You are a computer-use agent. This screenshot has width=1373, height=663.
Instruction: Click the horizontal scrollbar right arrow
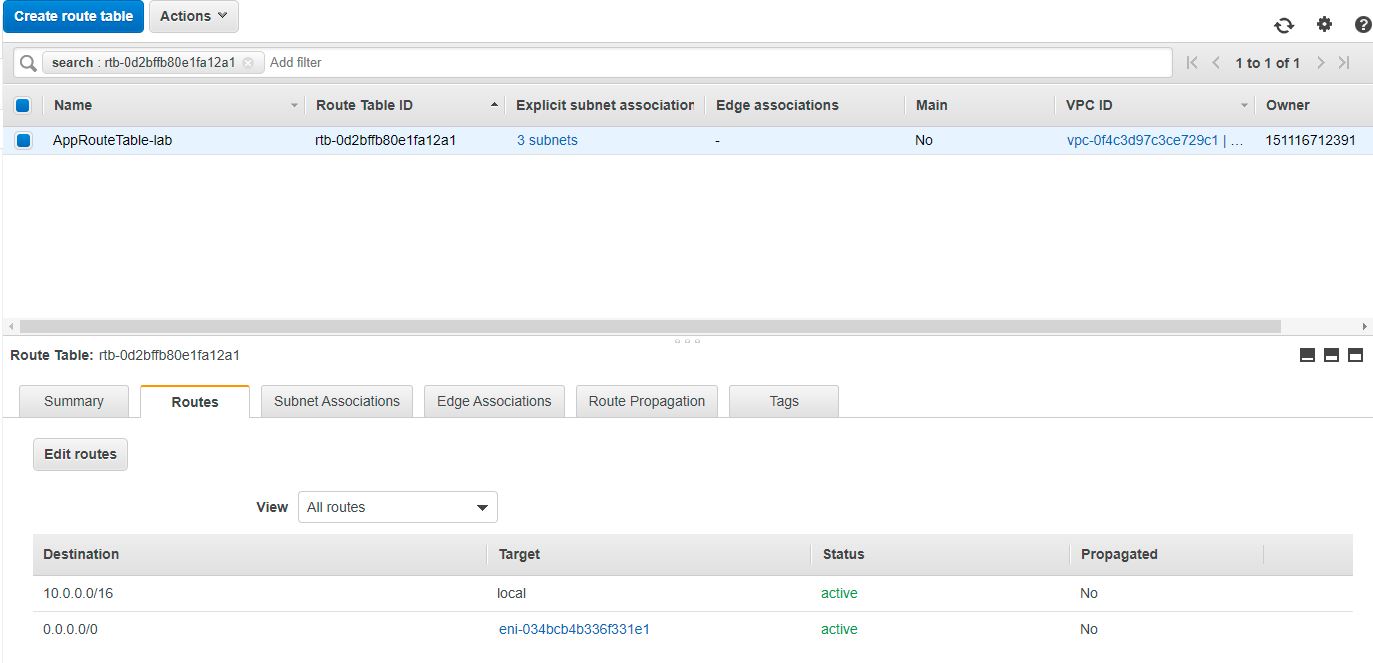click(1365, 326)
